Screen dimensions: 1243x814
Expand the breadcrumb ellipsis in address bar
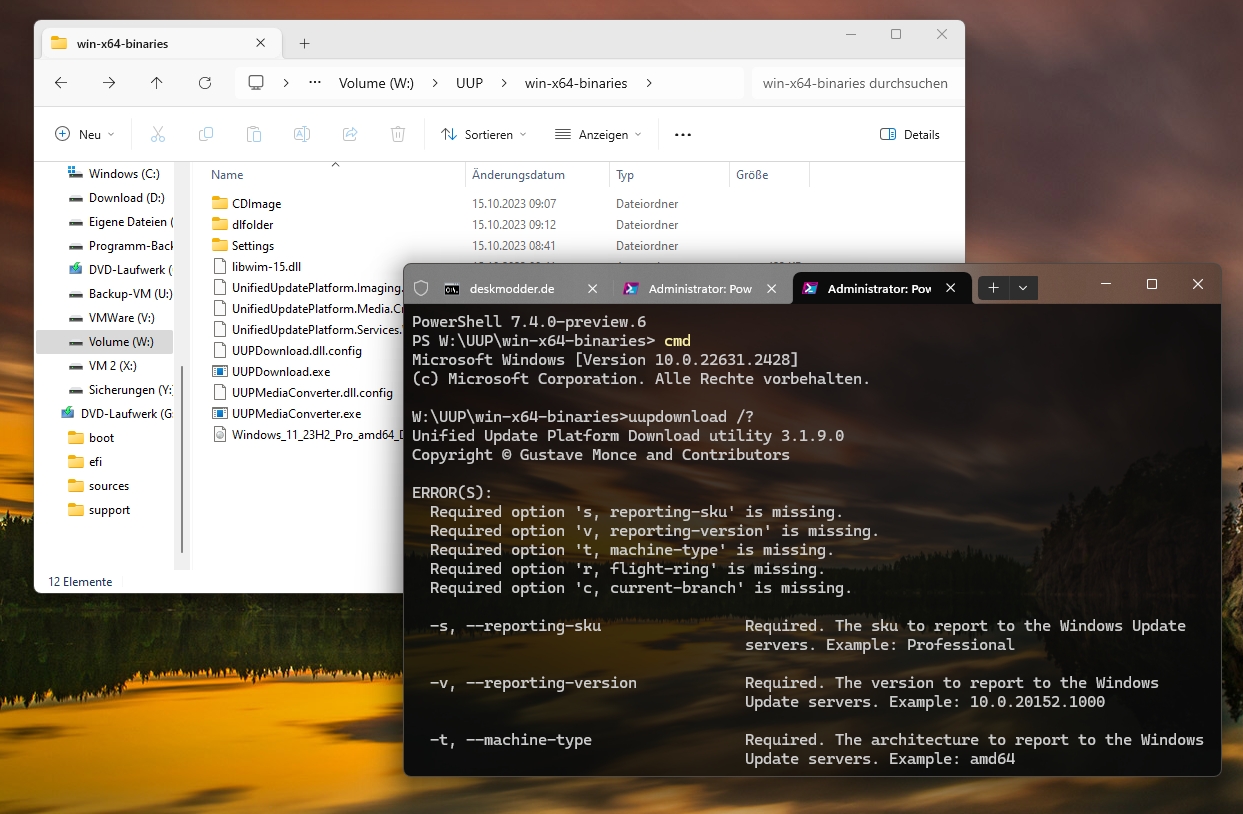coord(315,83)
